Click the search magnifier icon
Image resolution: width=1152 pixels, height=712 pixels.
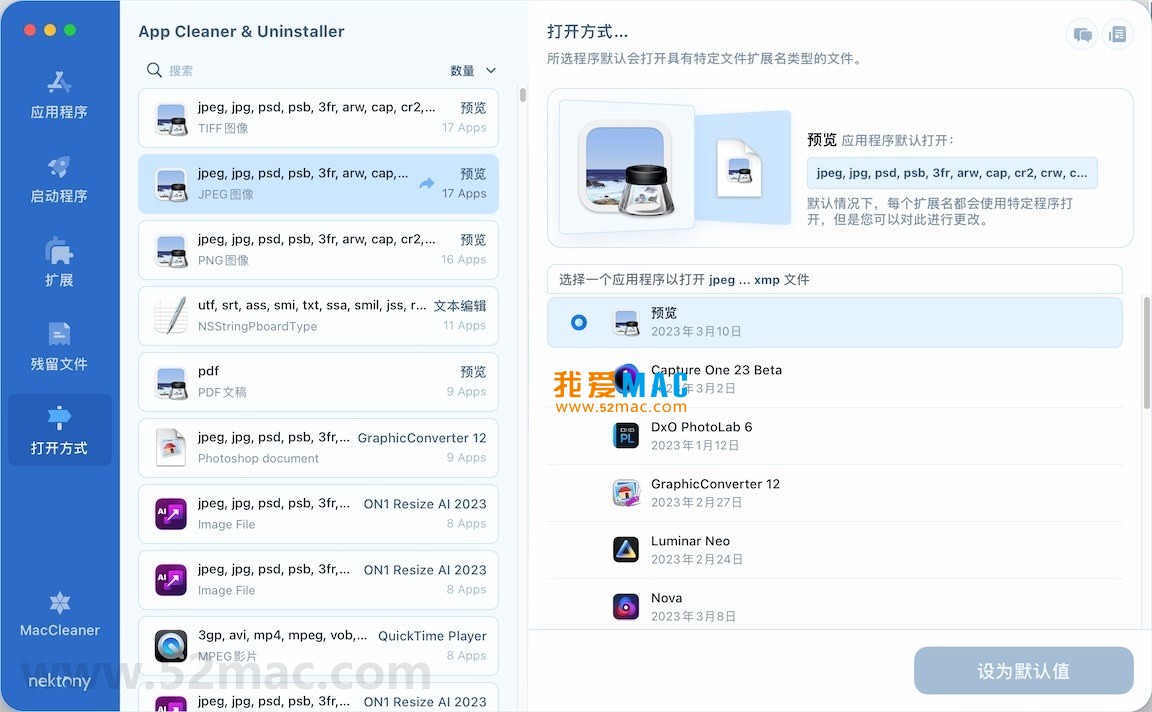(154, 70)
